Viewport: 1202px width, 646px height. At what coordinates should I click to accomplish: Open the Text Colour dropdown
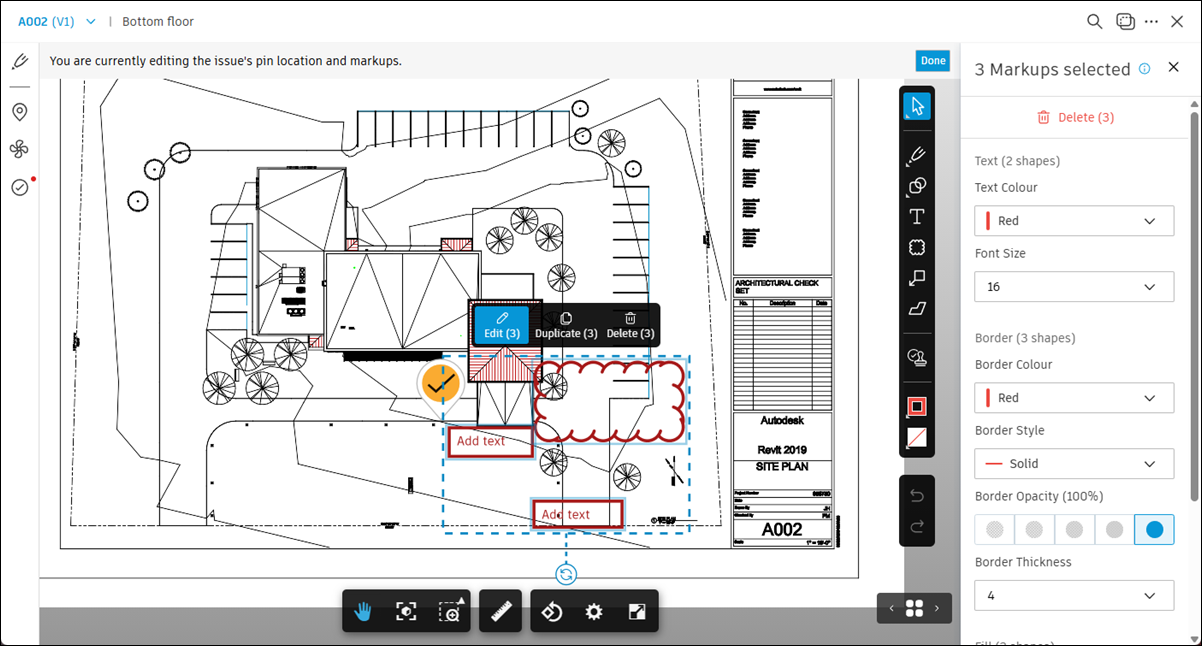coord(1074,221)
